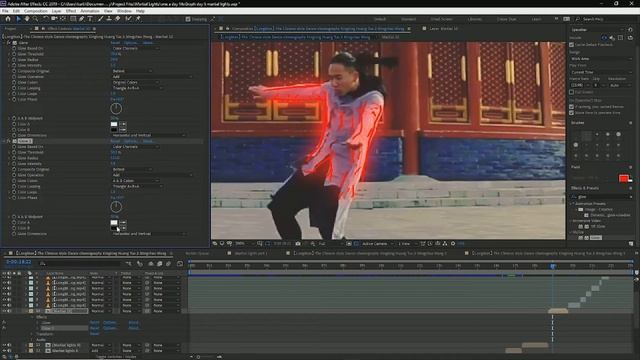Click the first Glow Color B black swatch

pyautogui.click(x=114, y=130)
